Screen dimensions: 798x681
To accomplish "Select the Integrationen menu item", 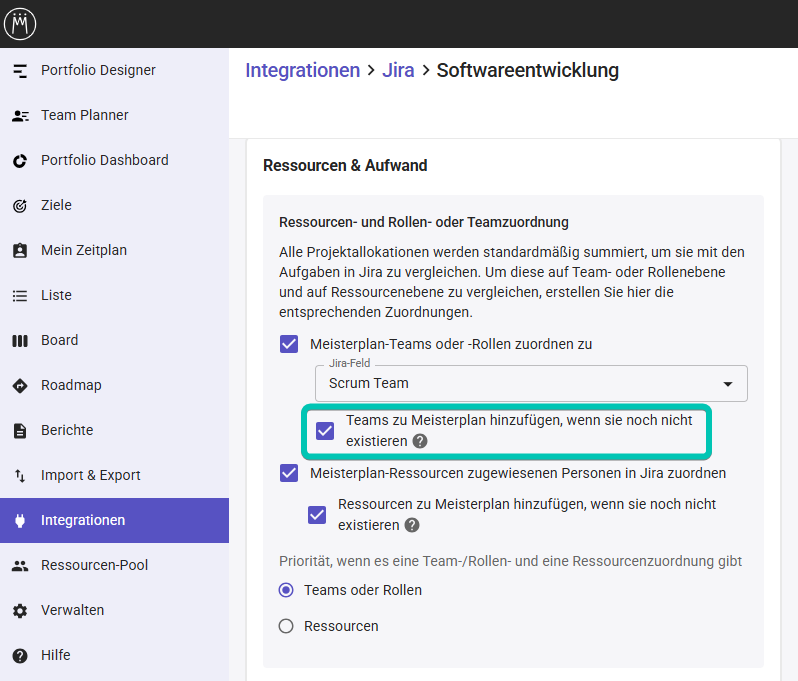I will coord(115,521).
